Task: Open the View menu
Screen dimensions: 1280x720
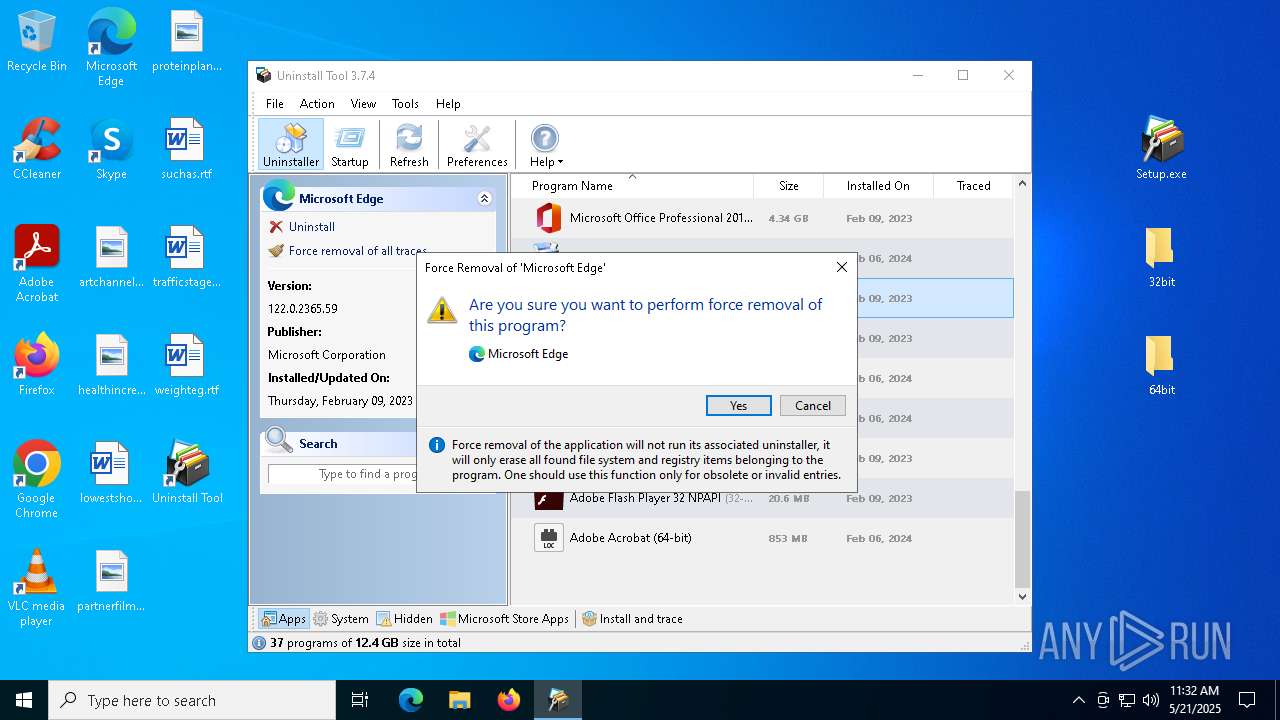Action: (x=363, y=104)
